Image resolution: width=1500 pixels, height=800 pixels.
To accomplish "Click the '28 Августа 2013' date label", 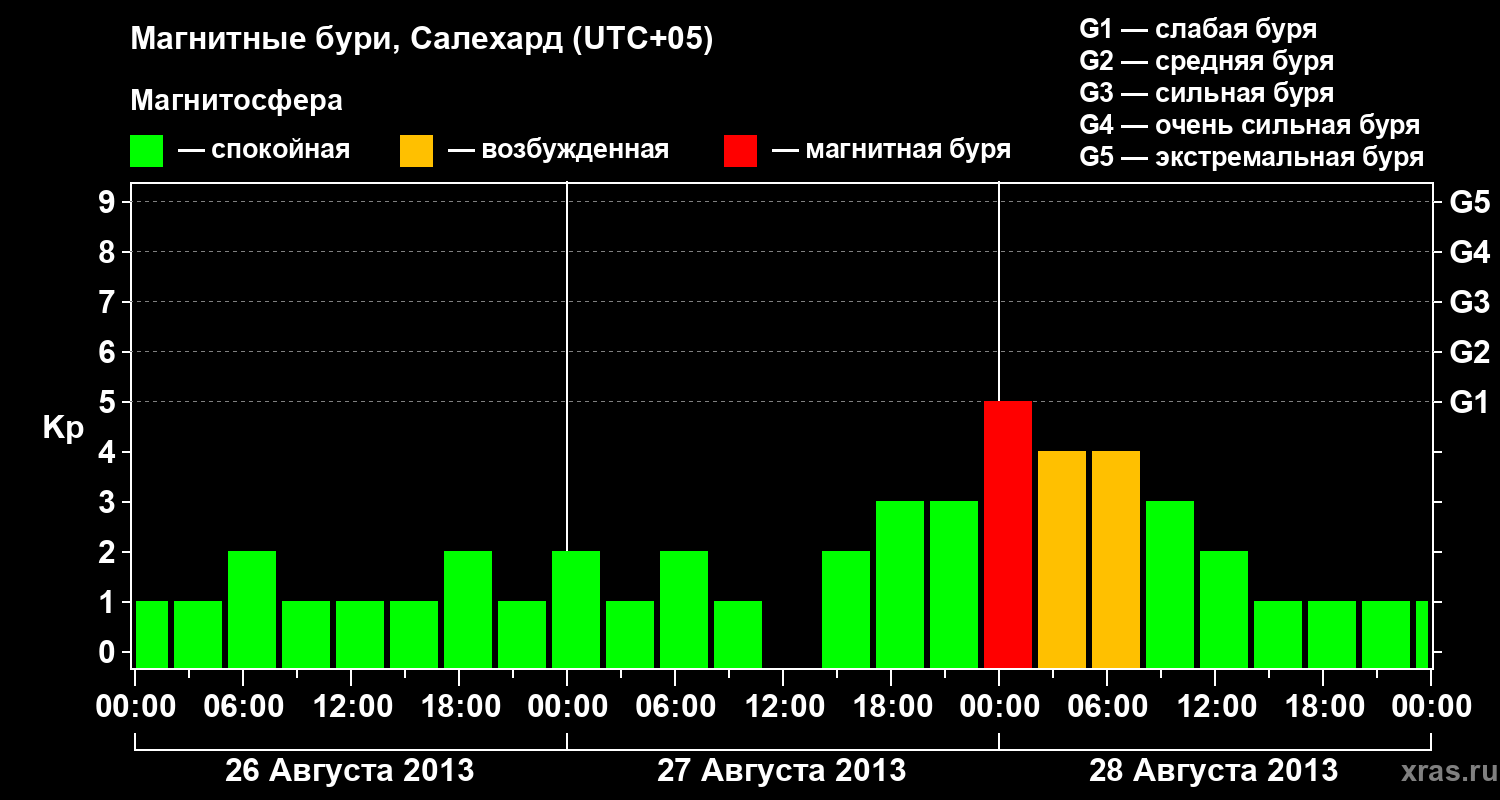I will click(1214, 771).
